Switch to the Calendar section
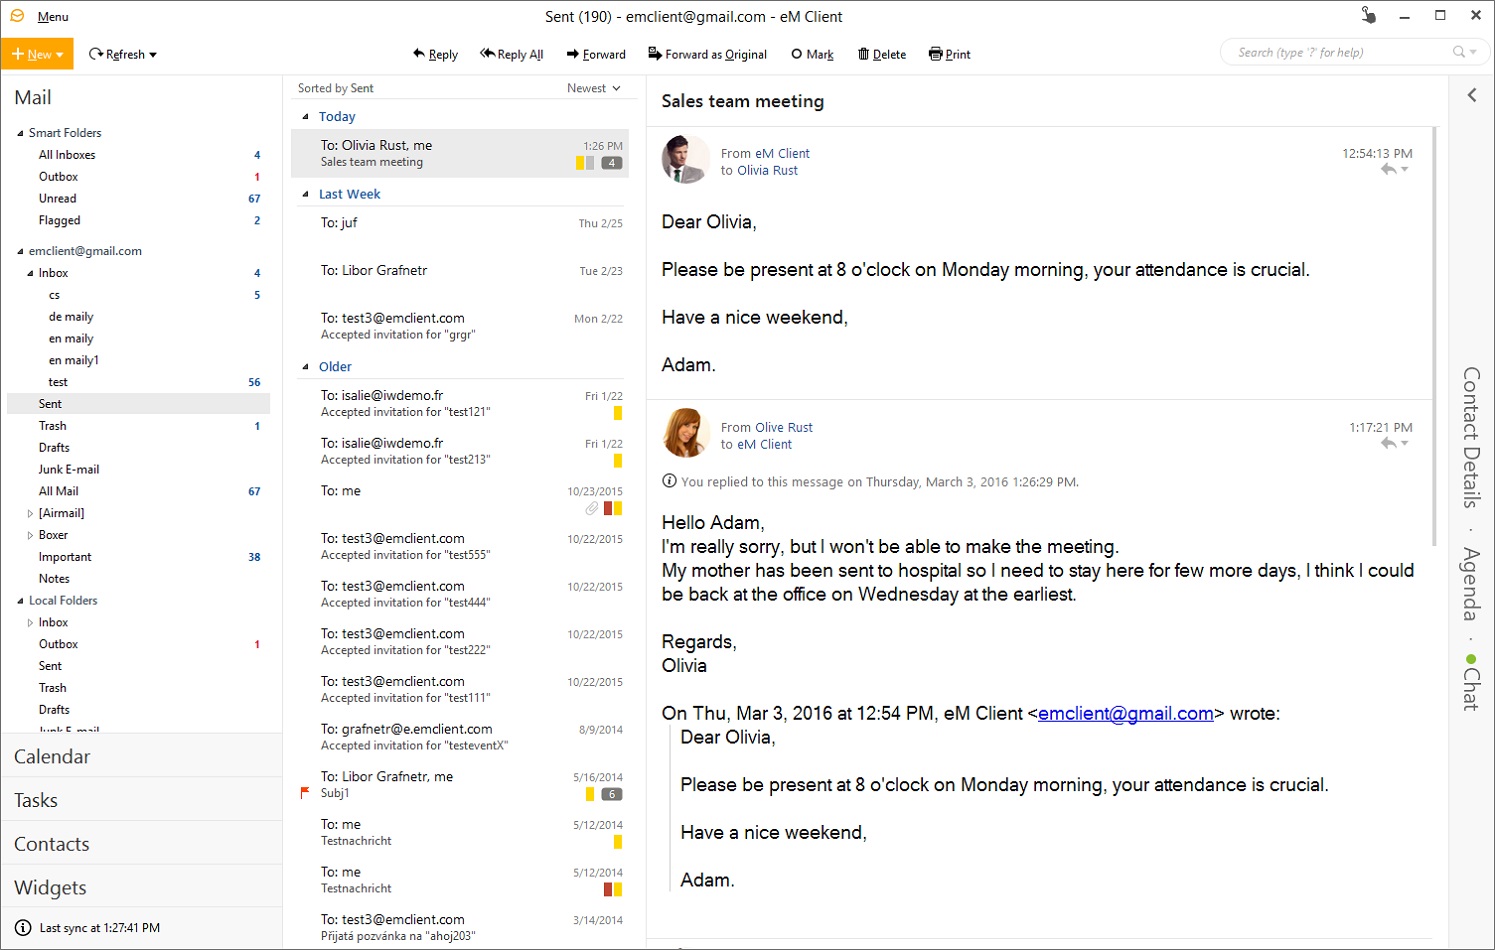Image resolution: width=1495 pixels, height=950 pixels. click(142, 756)
